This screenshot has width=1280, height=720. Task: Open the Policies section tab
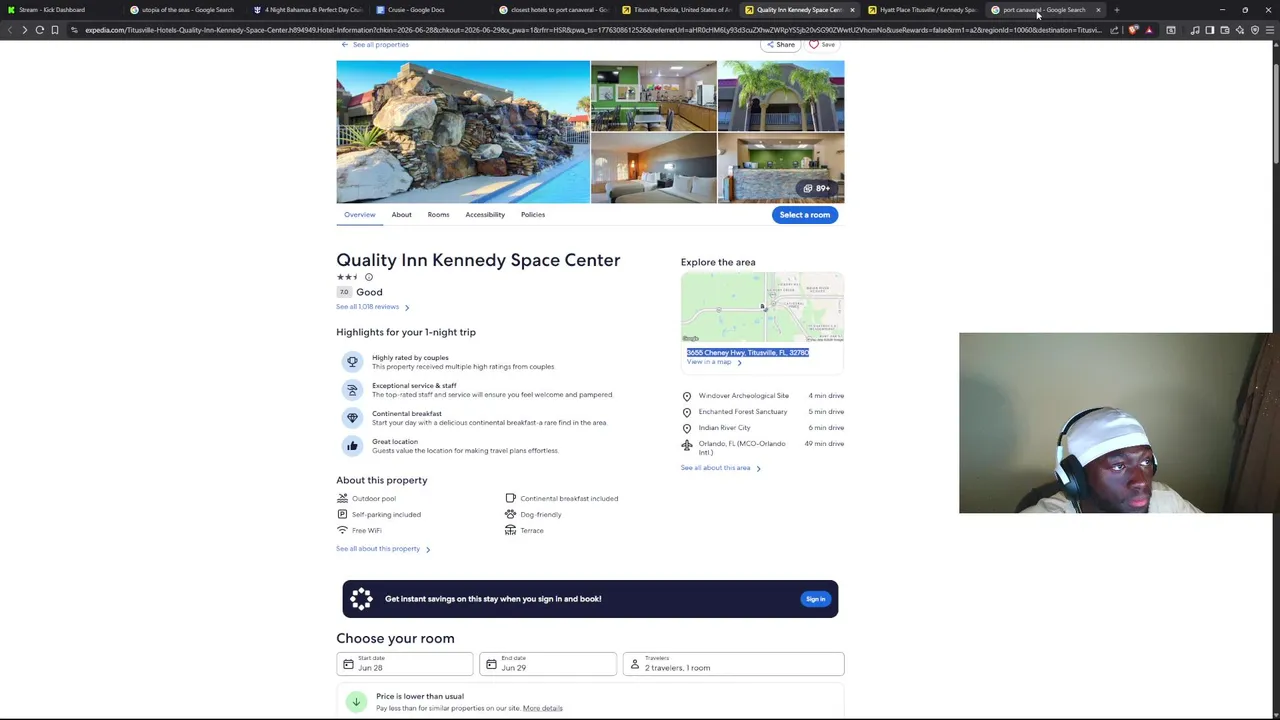[x=533, y=215]
